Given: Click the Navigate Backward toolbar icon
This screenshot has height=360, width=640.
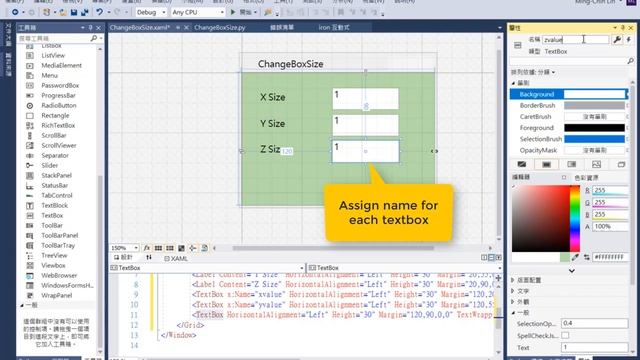Looking at the screenshot, I should tap(15, 12).
